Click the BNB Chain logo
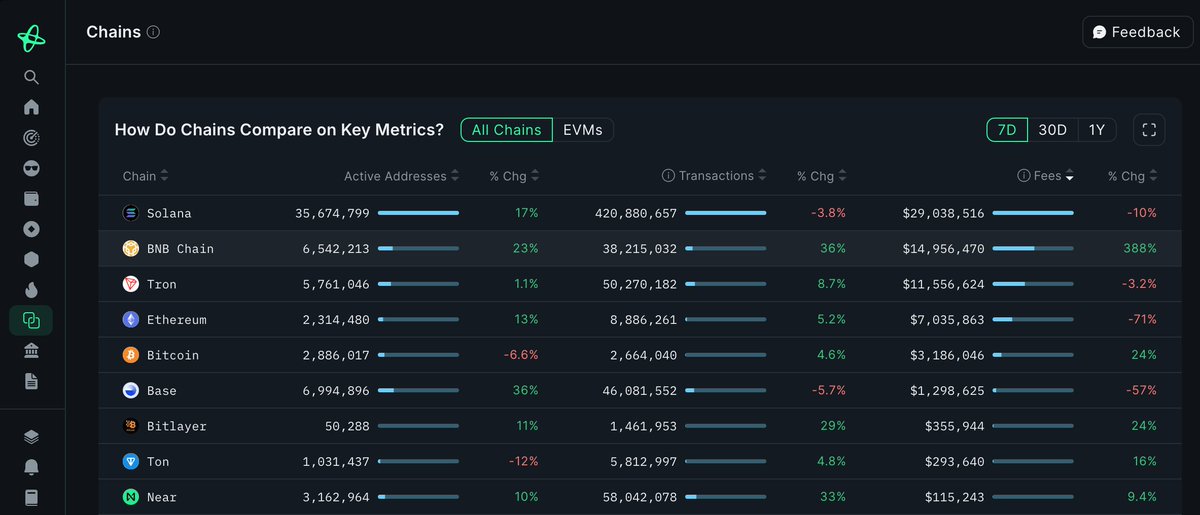This screenshot has width=1200, height=515. pos(131,248)
